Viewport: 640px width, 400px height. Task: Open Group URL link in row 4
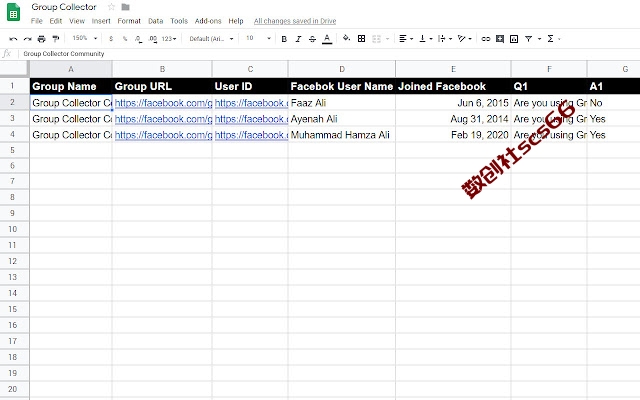(x=163, y=135)
